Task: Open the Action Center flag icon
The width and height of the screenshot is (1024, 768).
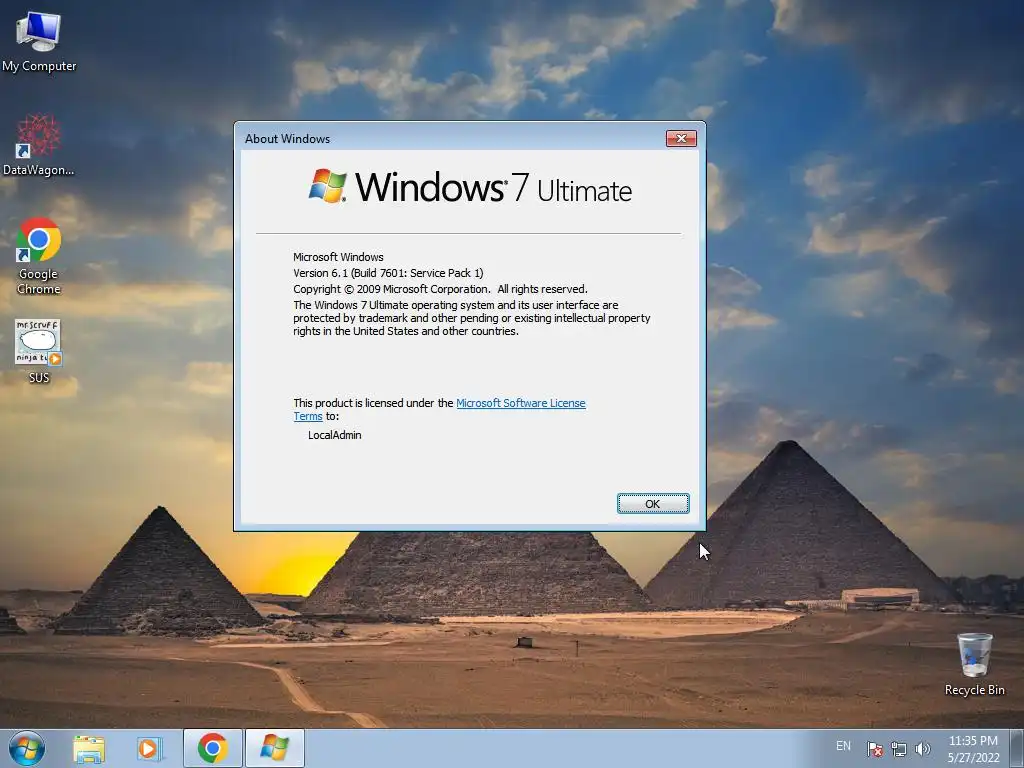Action: pyautogui.click(x=874, y=749)
